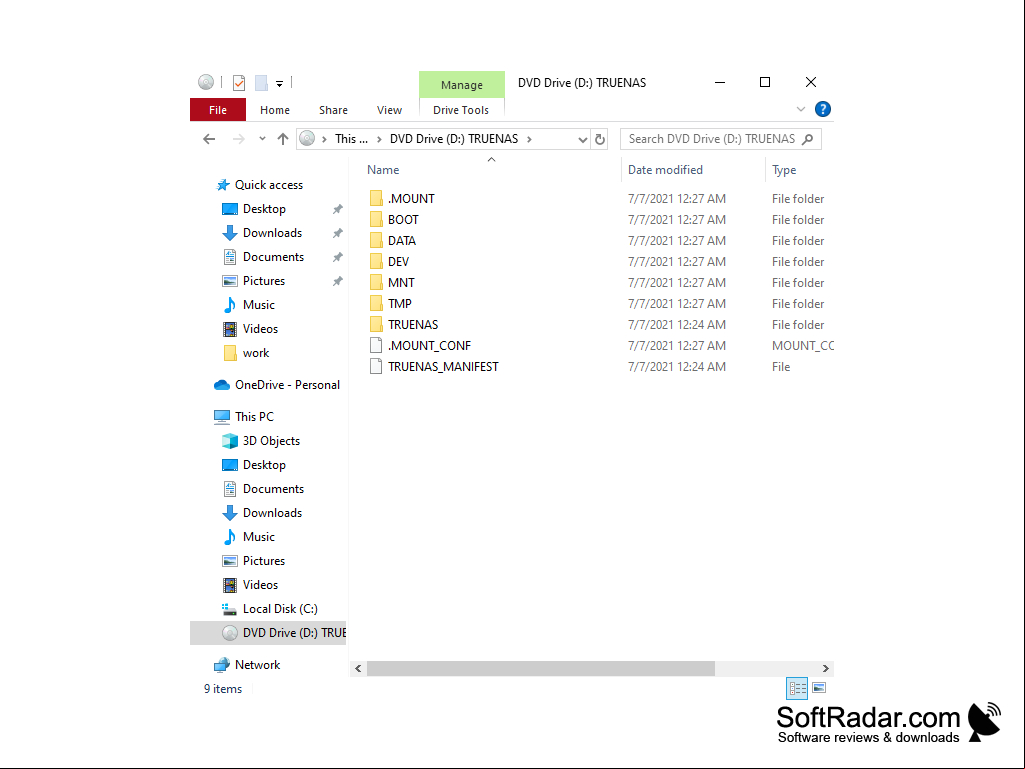Image resolution: width=1025 pixels, height=769 pixels.
Task: Go up one level with Up arrow
Action: (282, 139)
